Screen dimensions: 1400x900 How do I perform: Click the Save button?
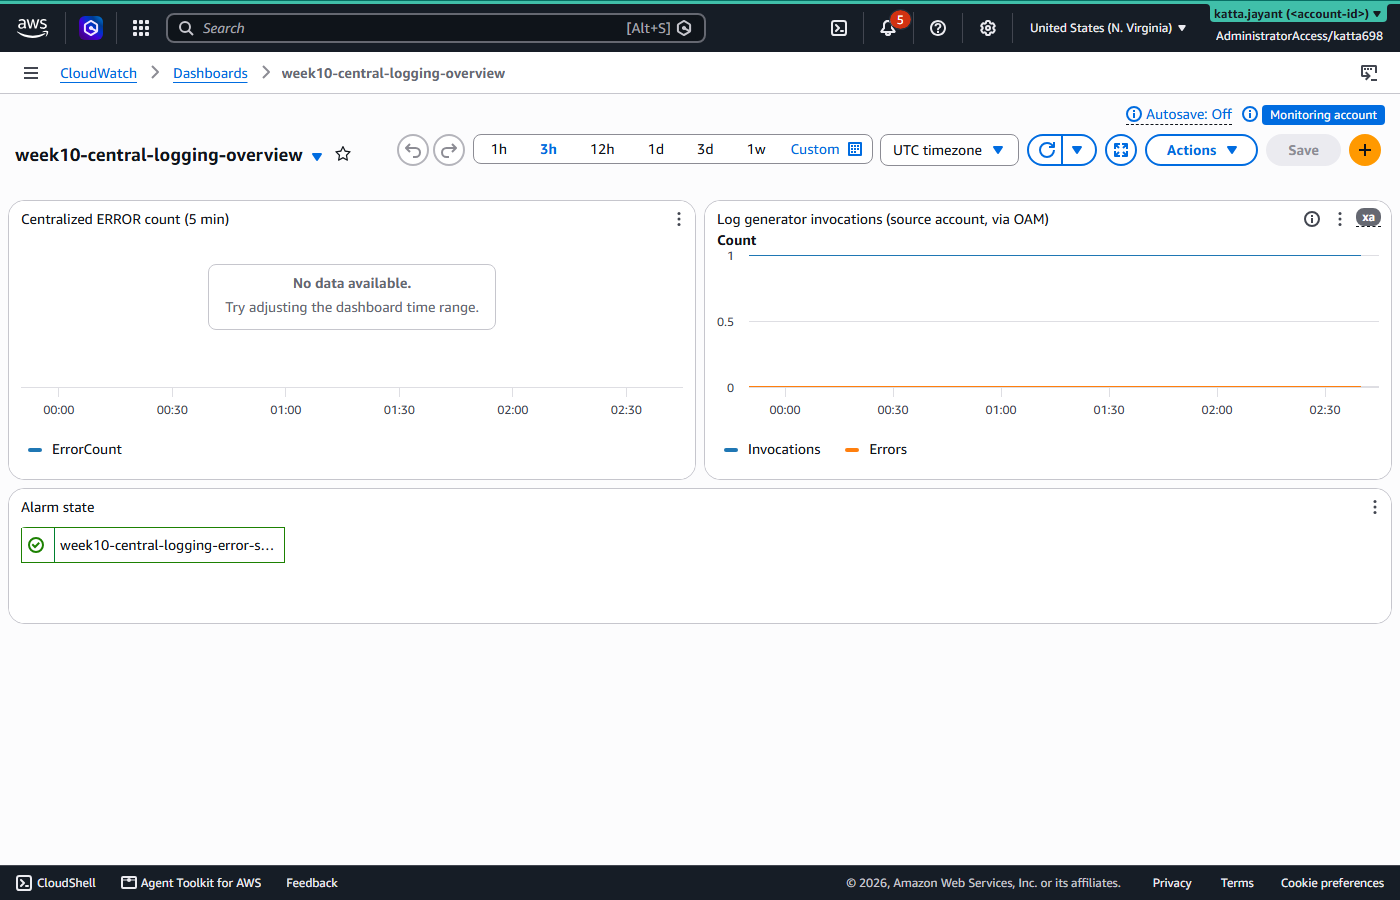[1303, 150]
